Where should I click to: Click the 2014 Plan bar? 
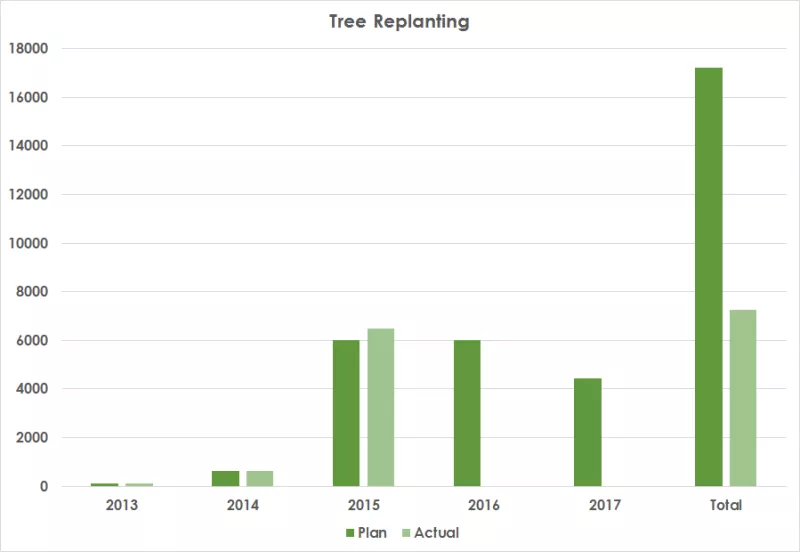pyautogui.click(x=225, y=478)
